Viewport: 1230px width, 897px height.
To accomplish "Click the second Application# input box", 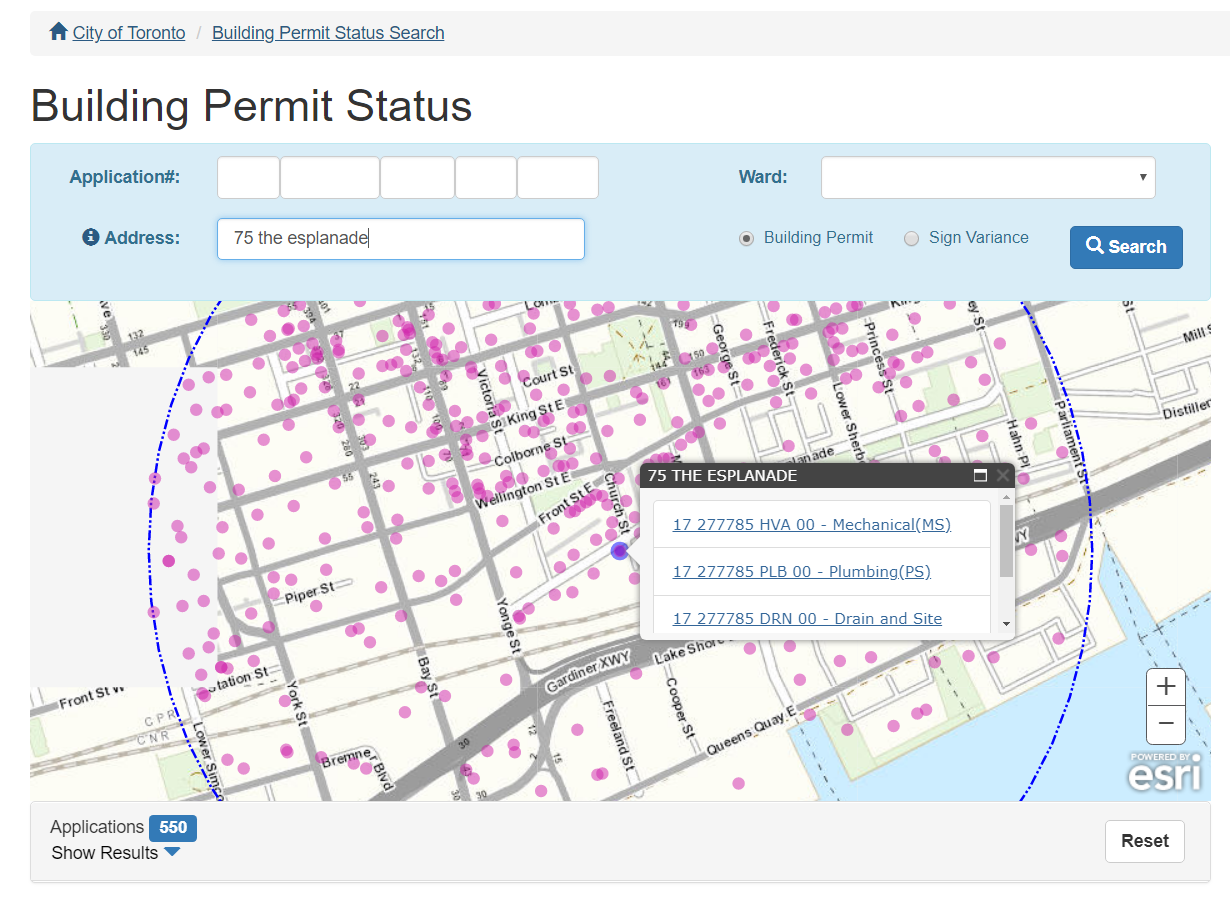I will (330, 178).
